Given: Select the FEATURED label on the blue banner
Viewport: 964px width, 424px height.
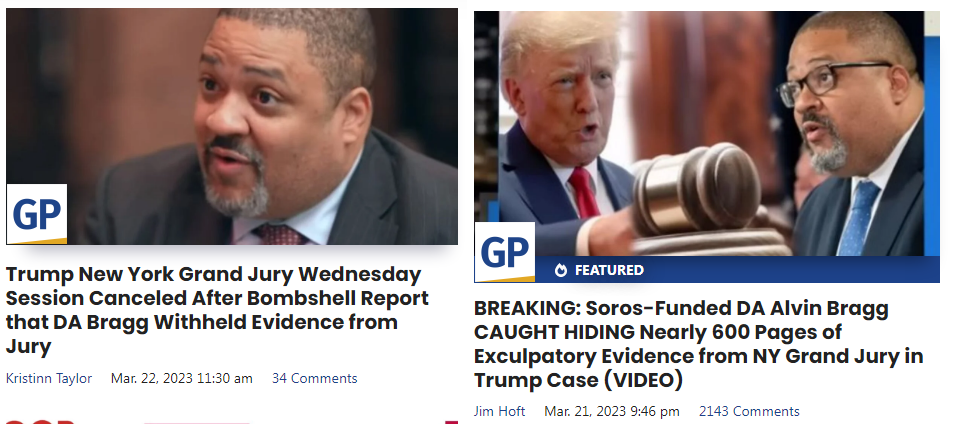Looking at the screenshot, I should tap(609, 270).
